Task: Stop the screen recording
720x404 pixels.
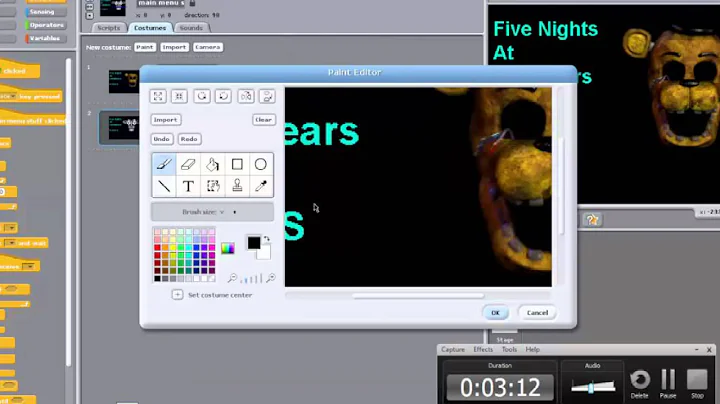Action: 697,384
